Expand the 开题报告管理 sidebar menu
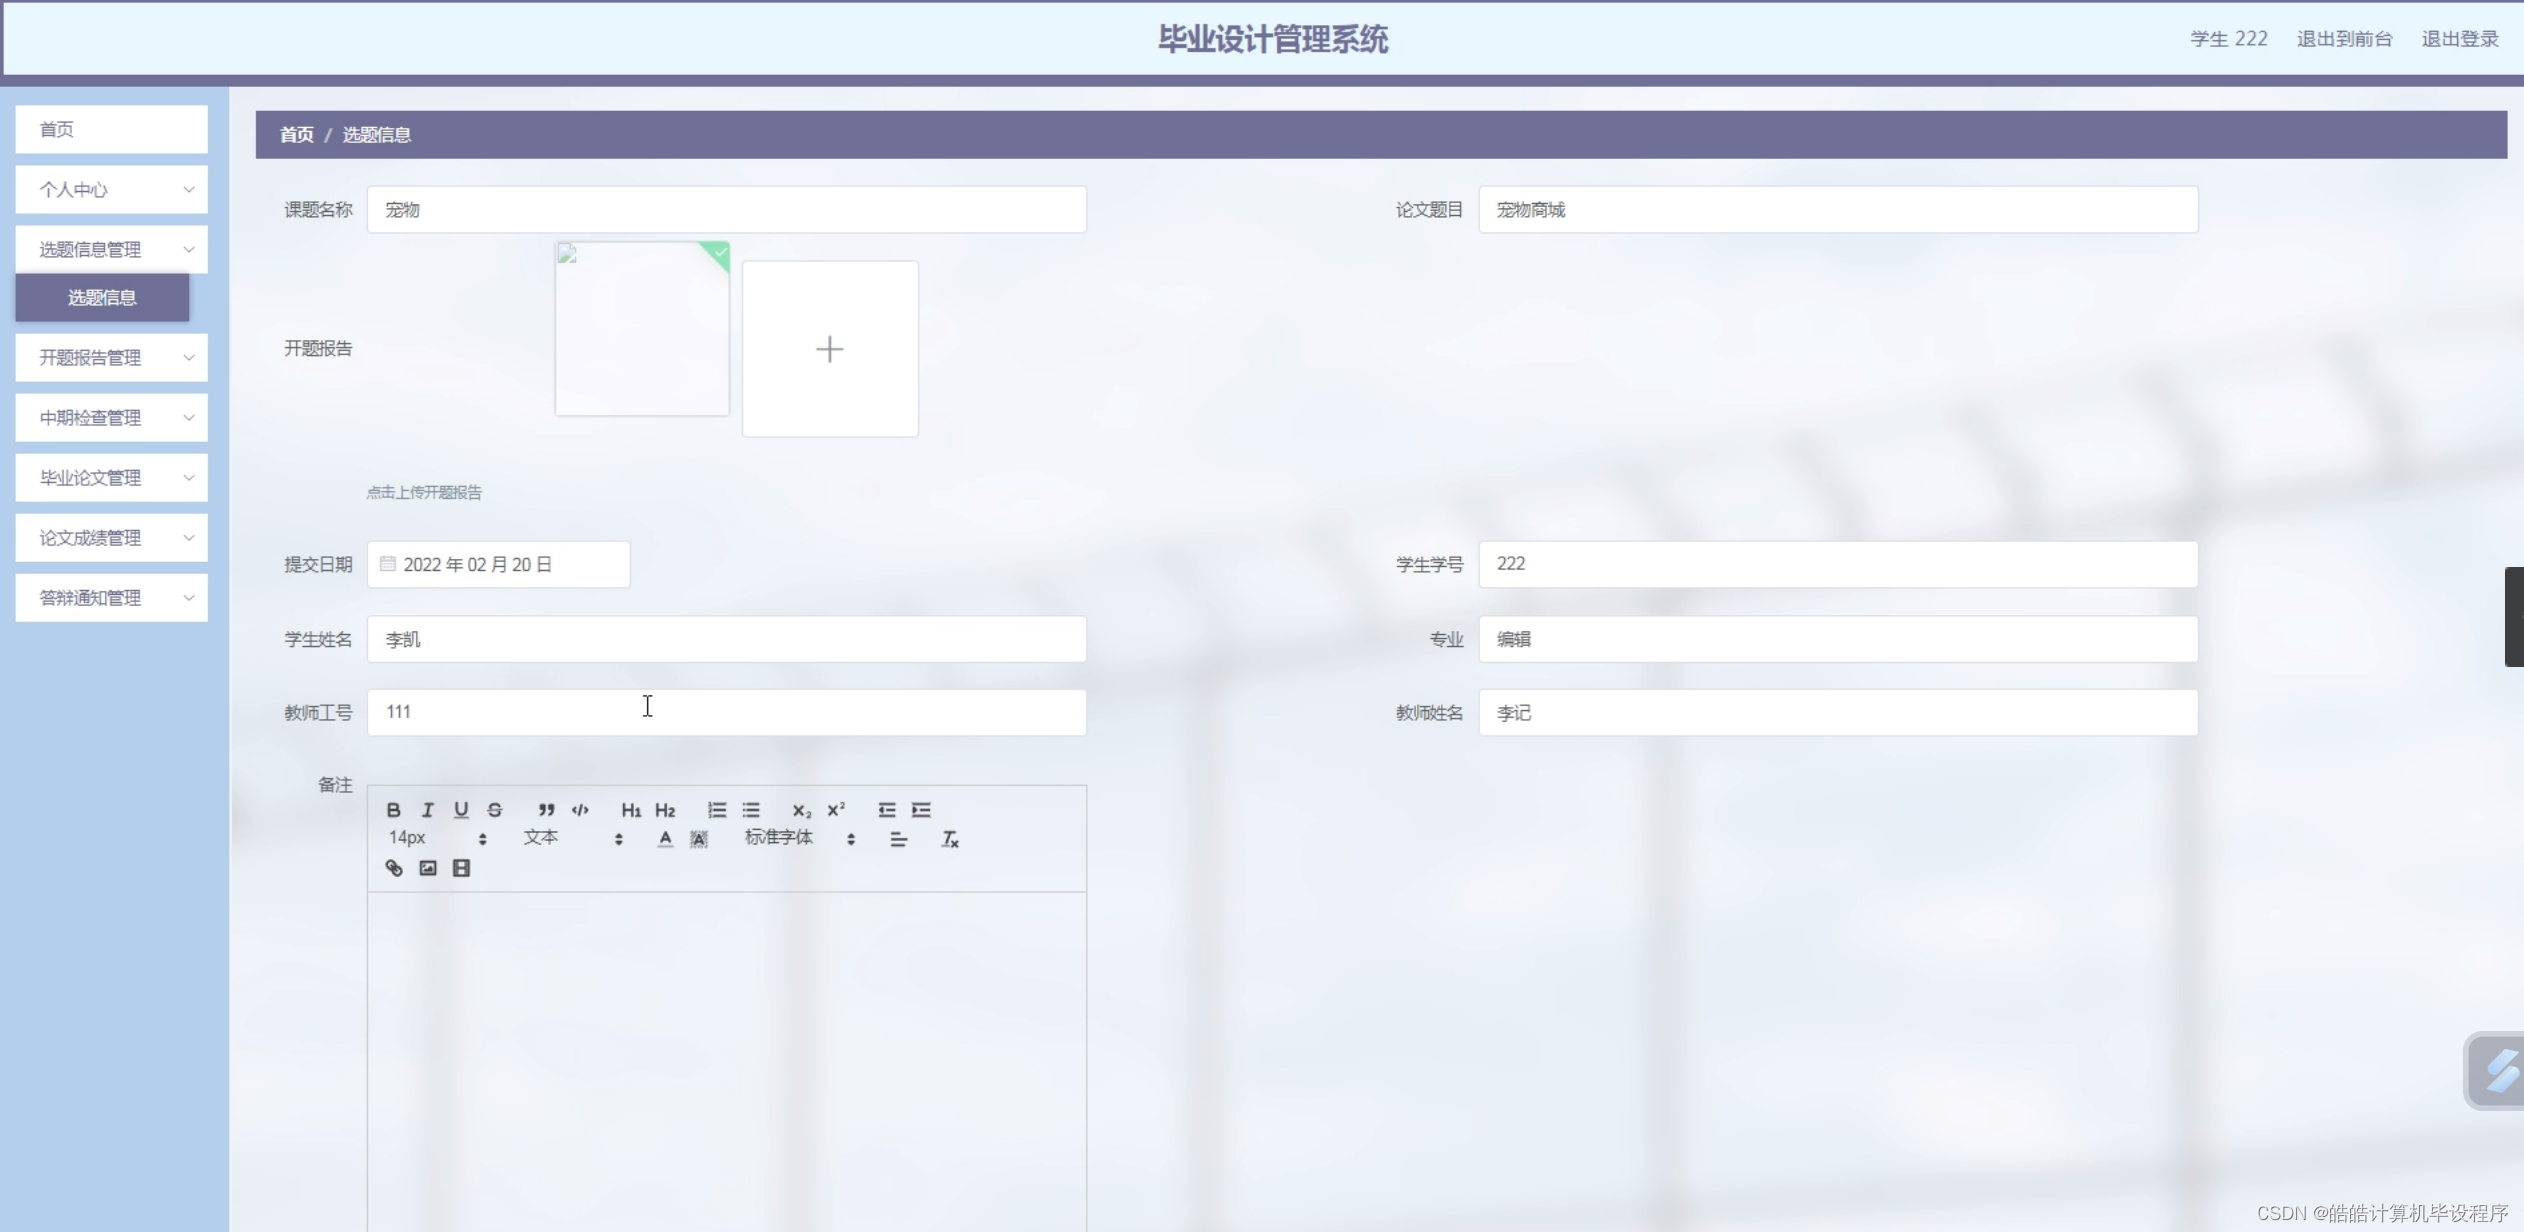 (111, 358)
